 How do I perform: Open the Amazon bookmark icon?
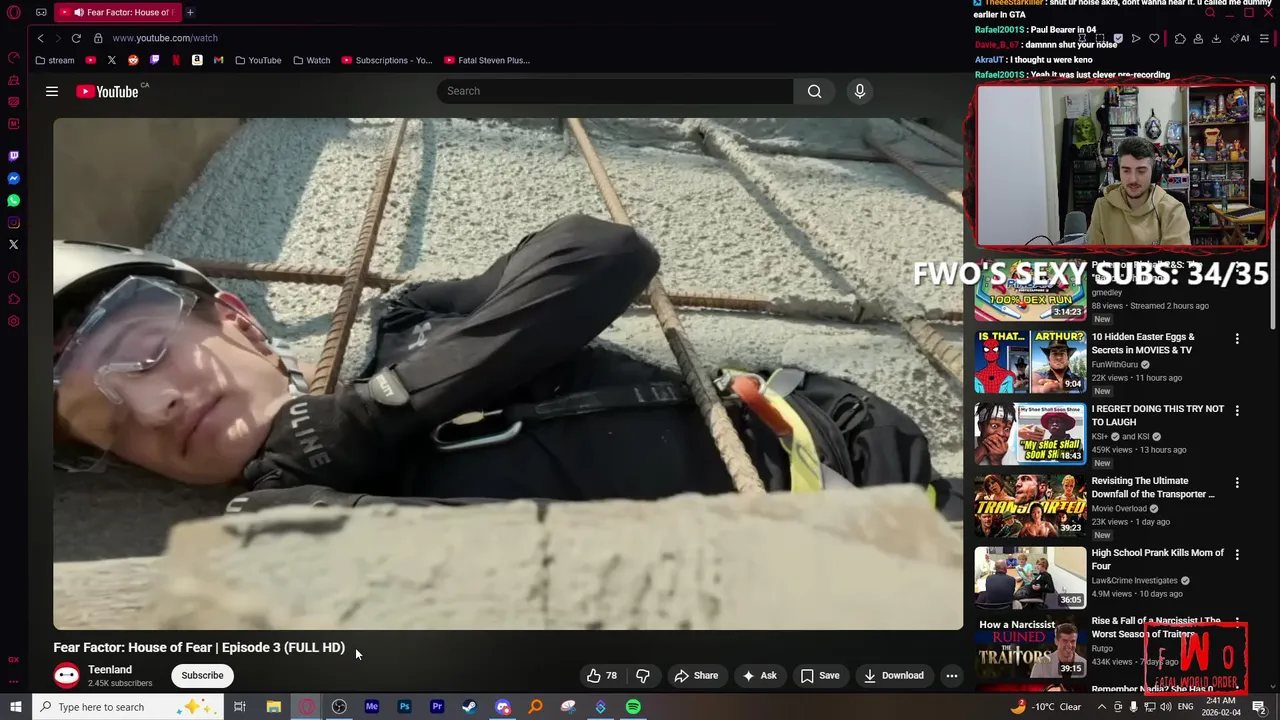pos(197,60)
